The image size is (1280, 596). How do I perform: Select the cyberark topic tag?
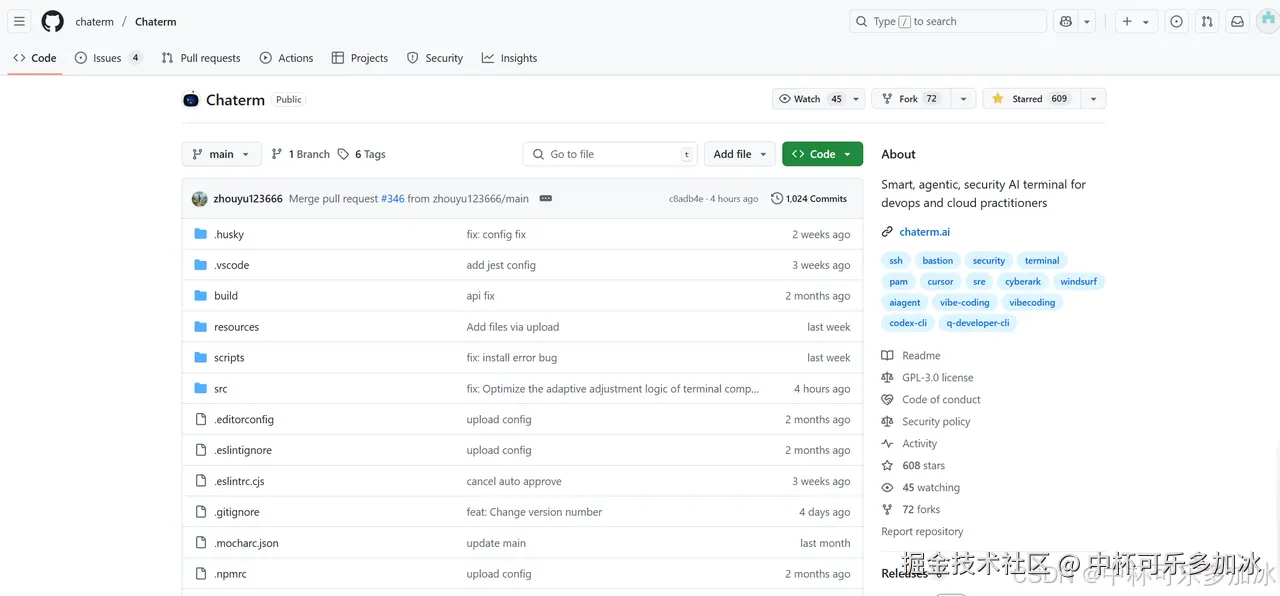coord(1023,282)
